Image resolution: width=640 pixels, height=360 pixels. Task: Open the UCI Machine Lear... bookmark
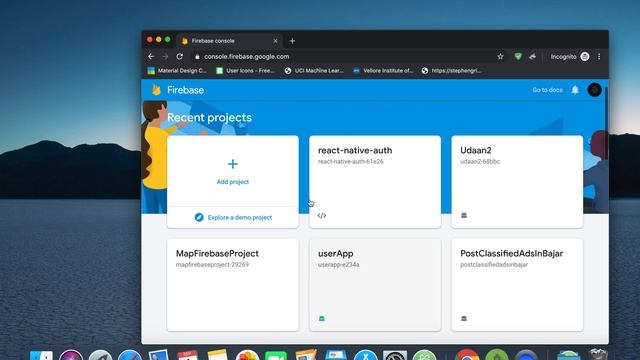314,71
